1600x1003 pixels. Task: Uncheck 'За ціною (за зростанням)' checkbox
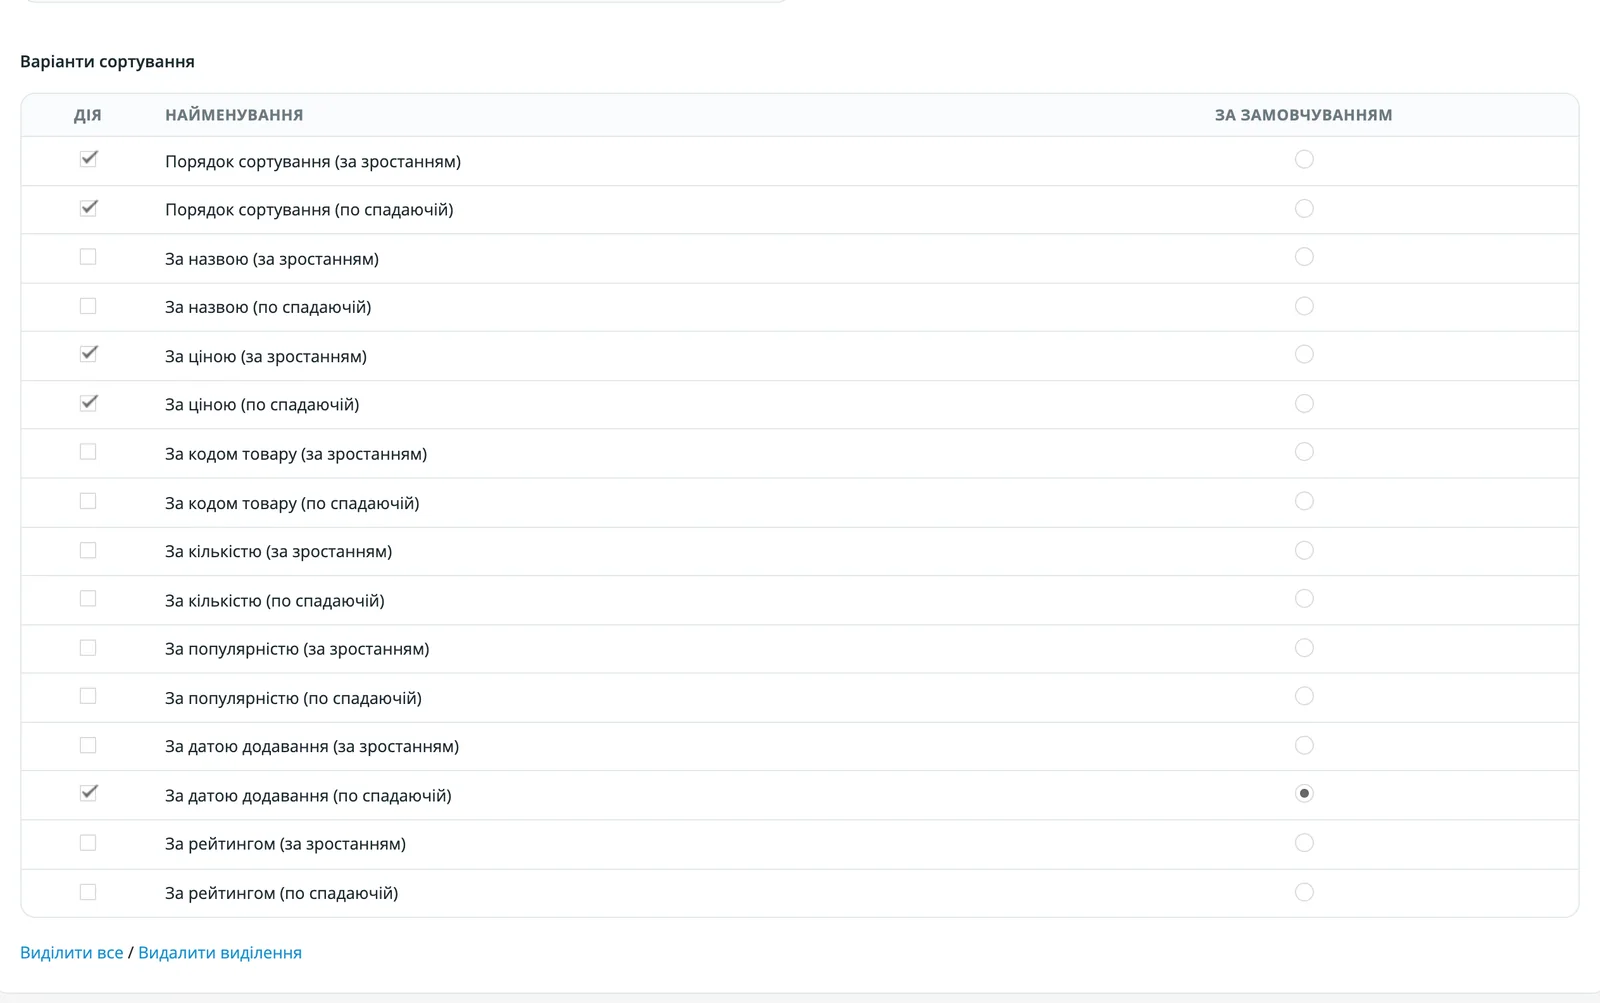tap(88, 355)
